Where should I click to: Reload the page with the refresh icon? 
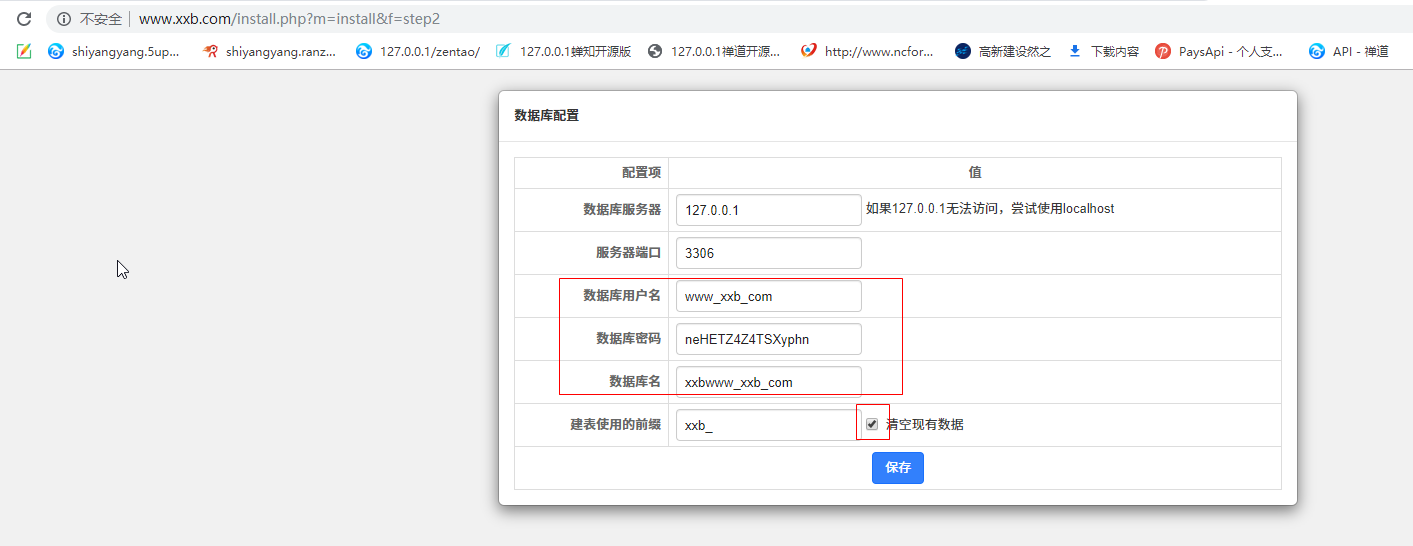[24, 19]
